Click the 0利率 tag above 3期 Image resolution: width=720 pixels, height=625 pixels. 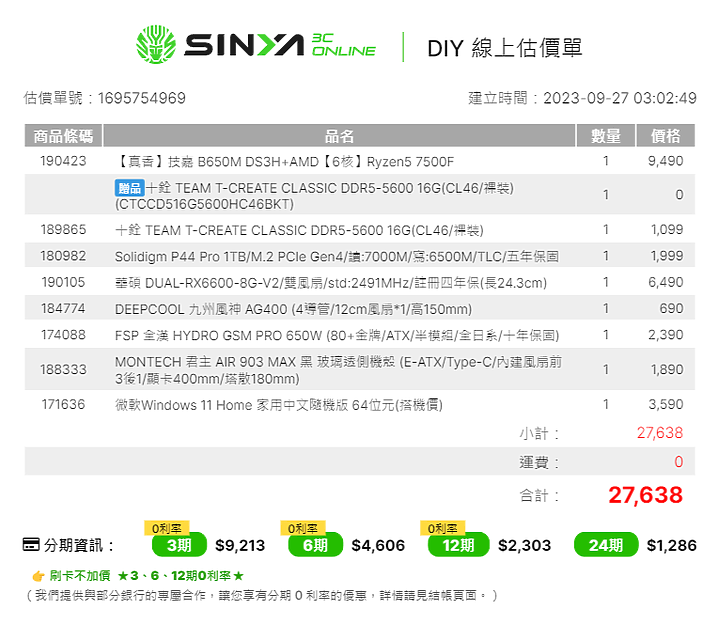[167, 528]
